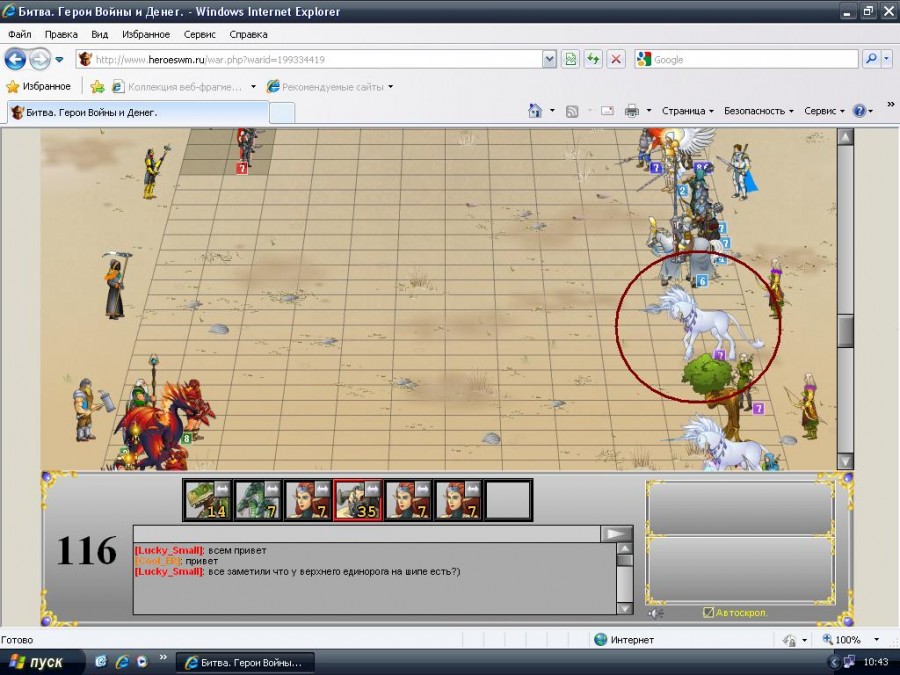Open Коллекция веб-фрагментов favorites link
The width and height of the screenshot is (900, 675).
(x=177, y=87)
